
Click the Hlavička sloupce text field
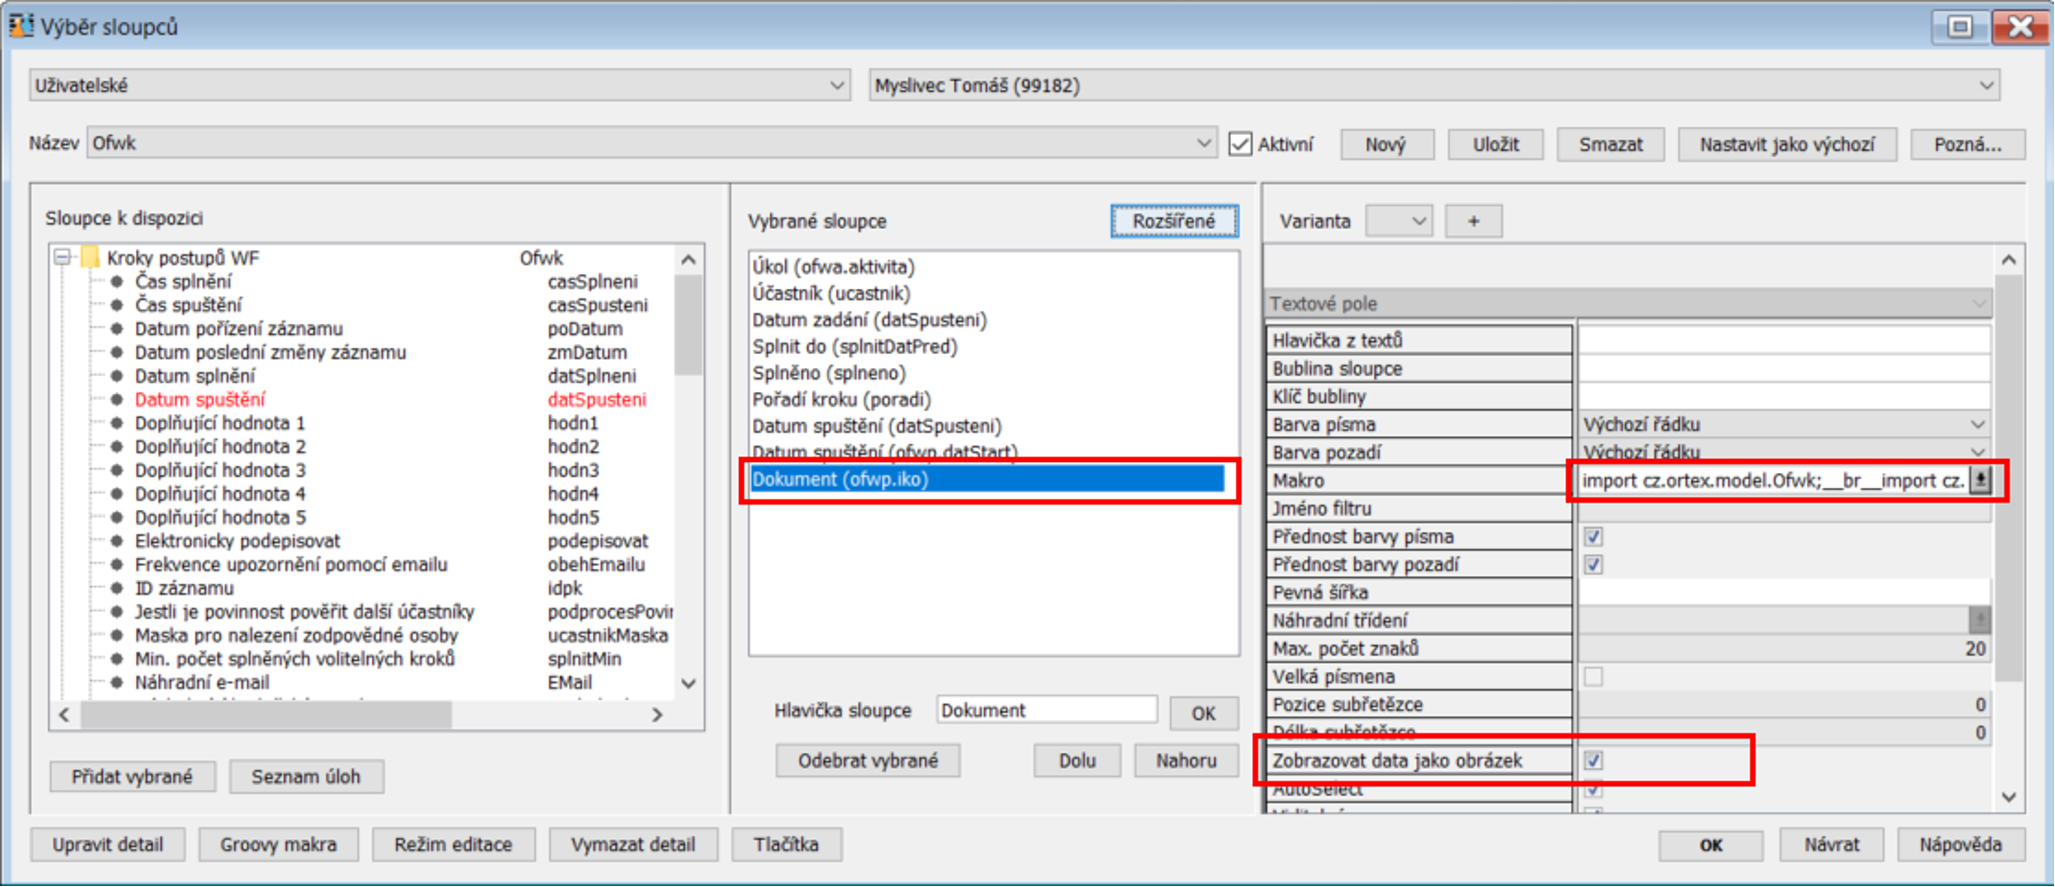coord(1045,711)
